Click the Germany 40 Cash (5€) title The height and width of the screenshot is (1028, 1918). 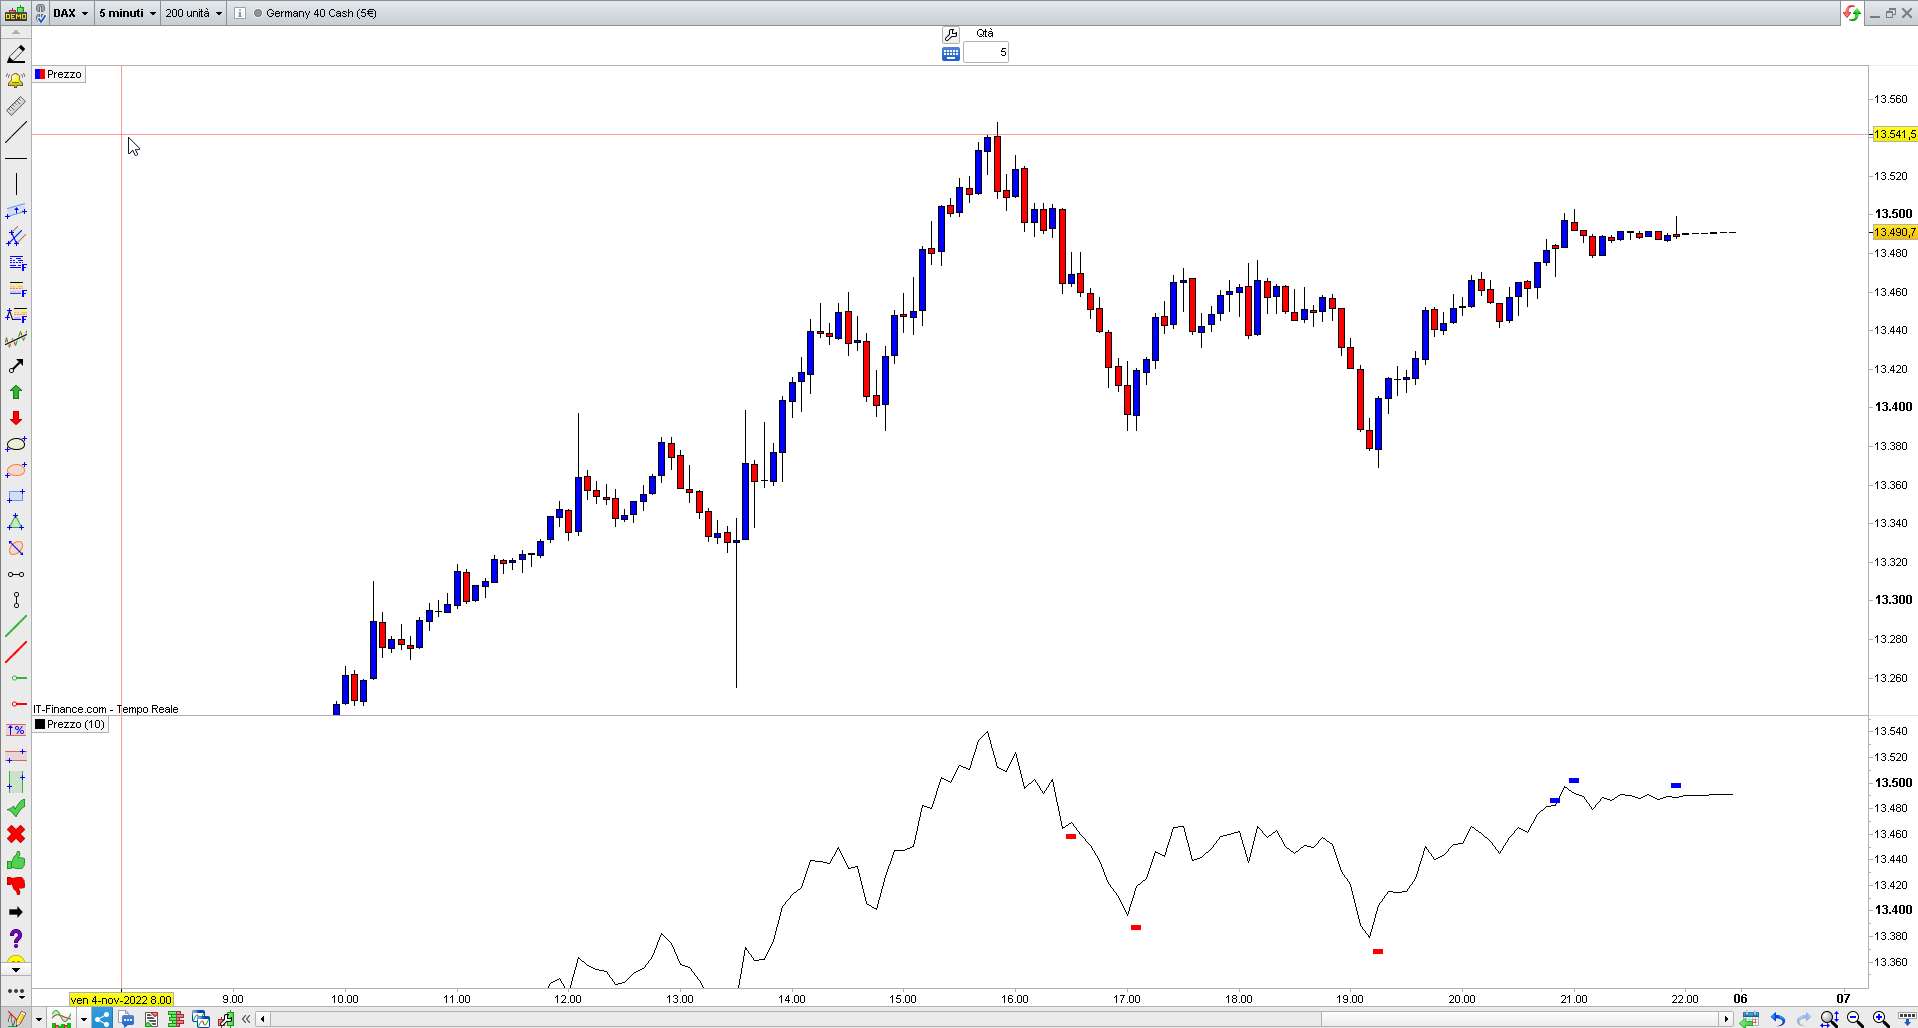321,13
